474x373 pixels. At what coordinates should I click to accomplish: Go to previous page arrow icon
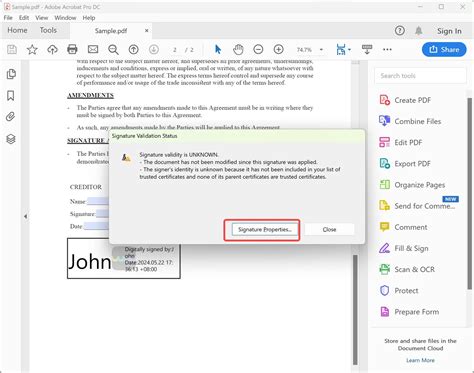click(x=134, y=50)
